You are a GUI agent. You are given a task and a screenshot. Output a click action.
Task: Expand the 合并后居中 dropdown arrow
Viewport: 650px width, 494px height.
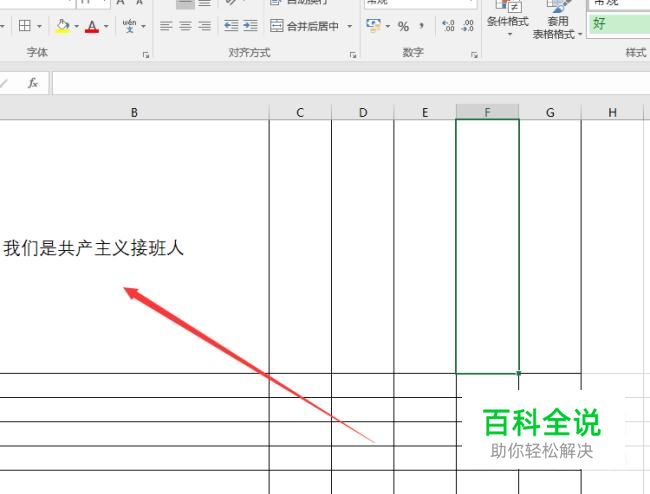coord(349,27)
